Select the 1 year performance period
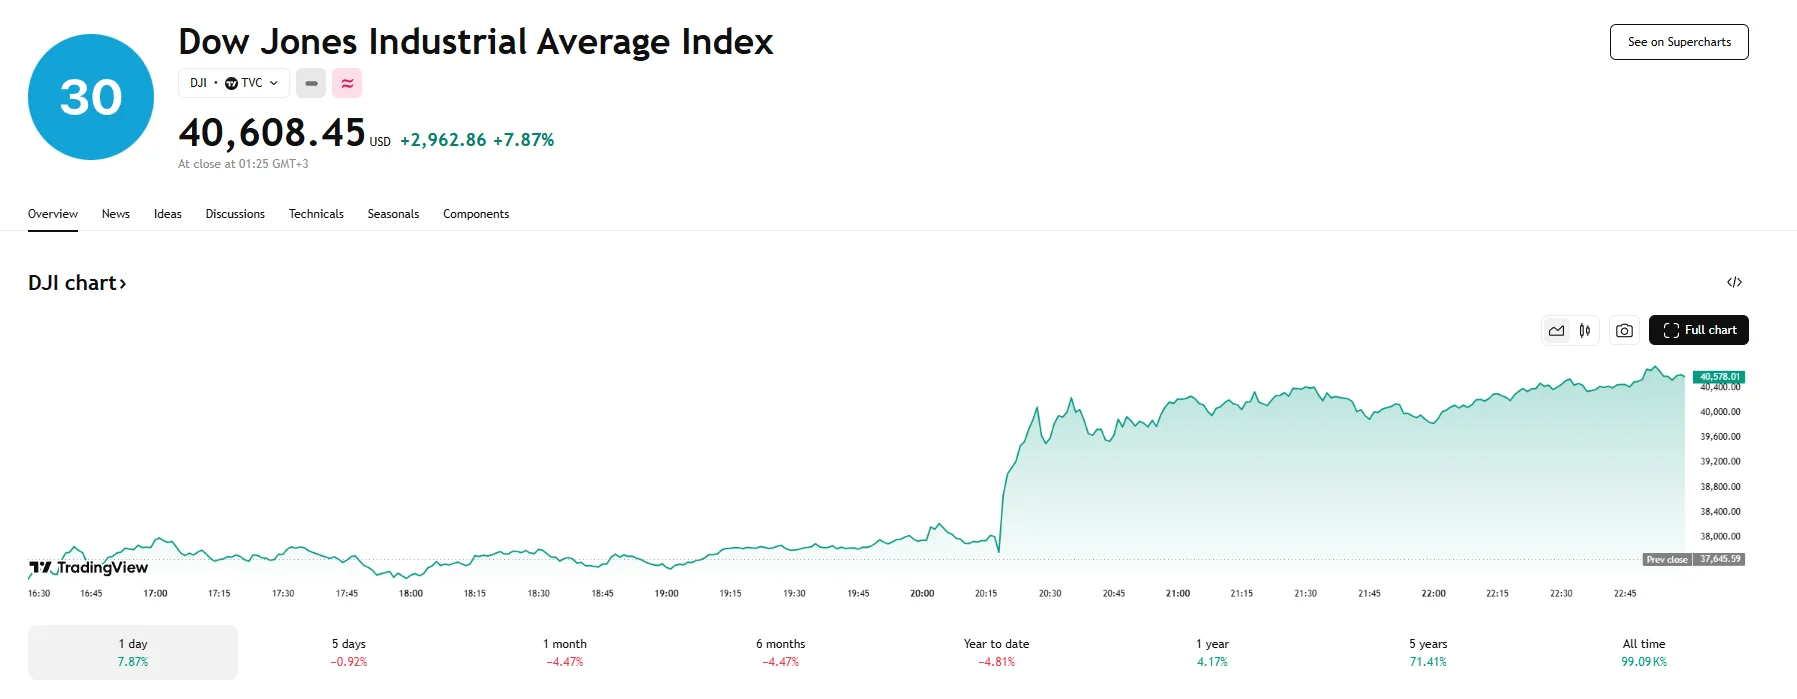 (1211, 651)
